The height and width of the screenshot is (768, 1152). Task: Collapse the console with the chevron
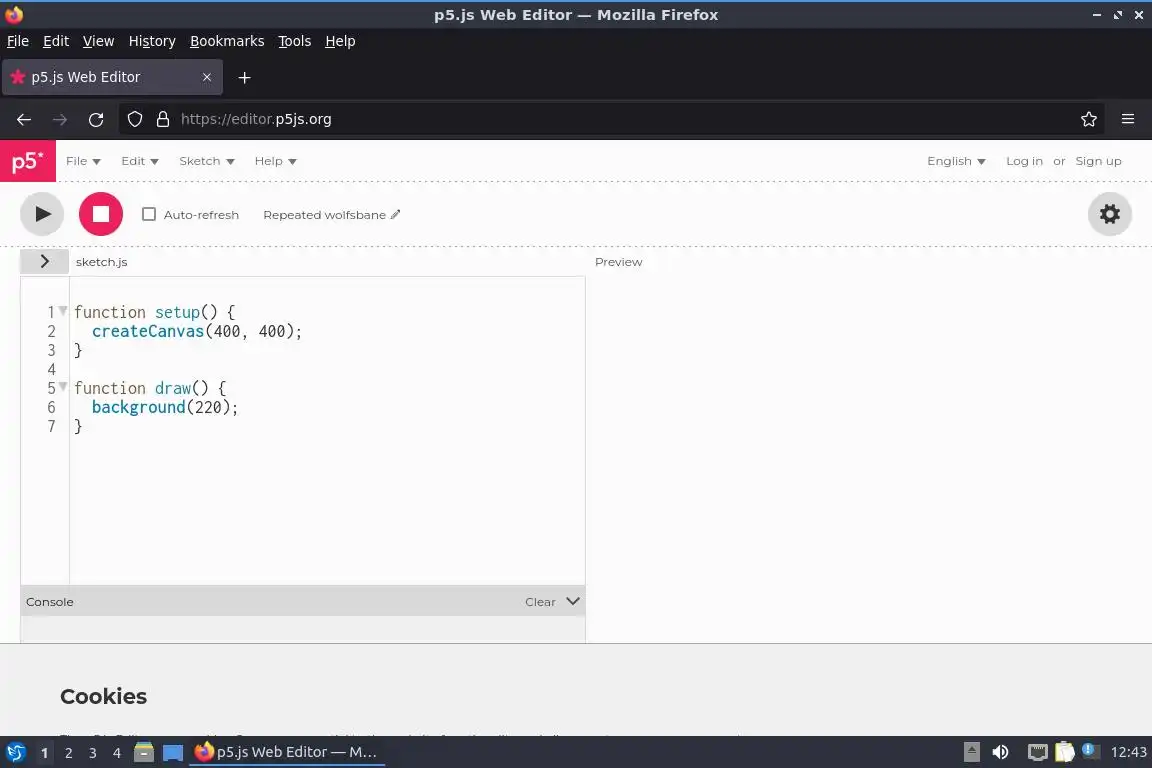click(x=573, y=601)
